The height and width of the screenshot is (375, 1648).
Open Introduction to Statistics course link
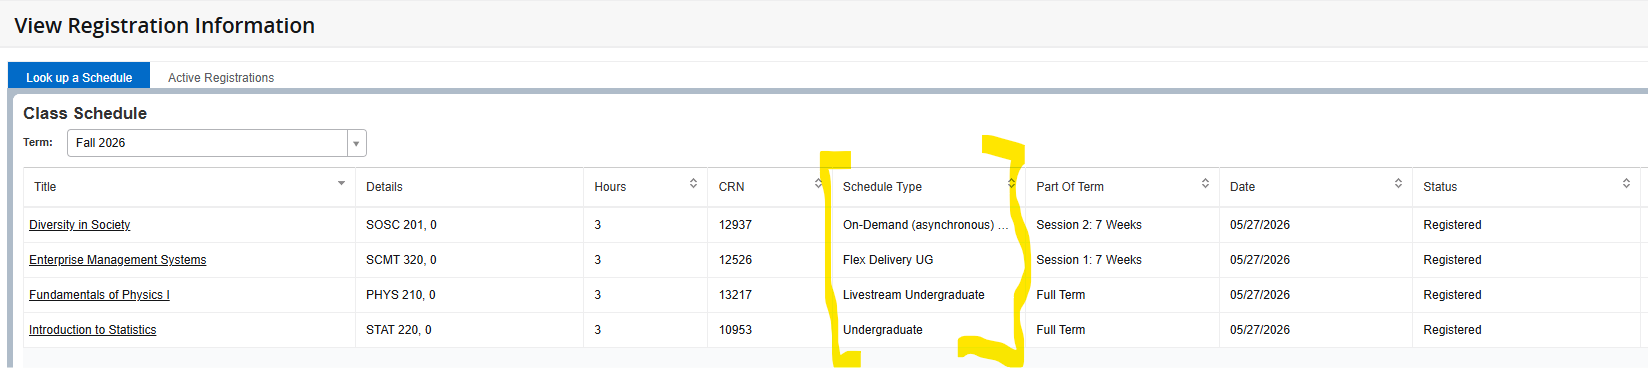click(92, 330)
